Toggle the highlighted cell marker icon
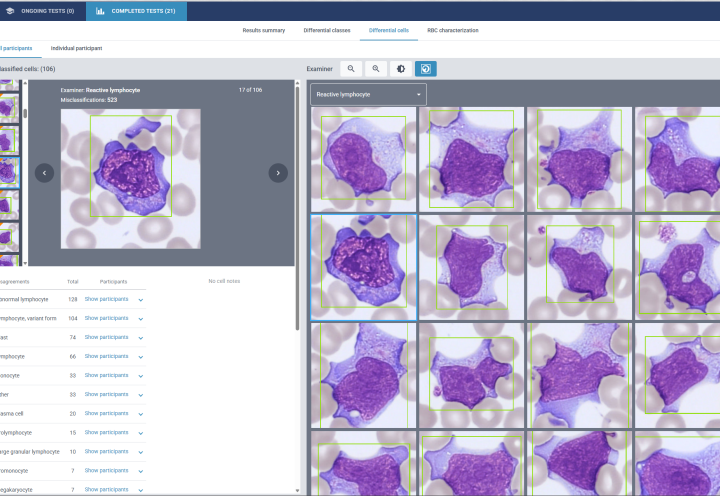Image resolution: width=720 pixels, height=496 pixels. (426, 69)
